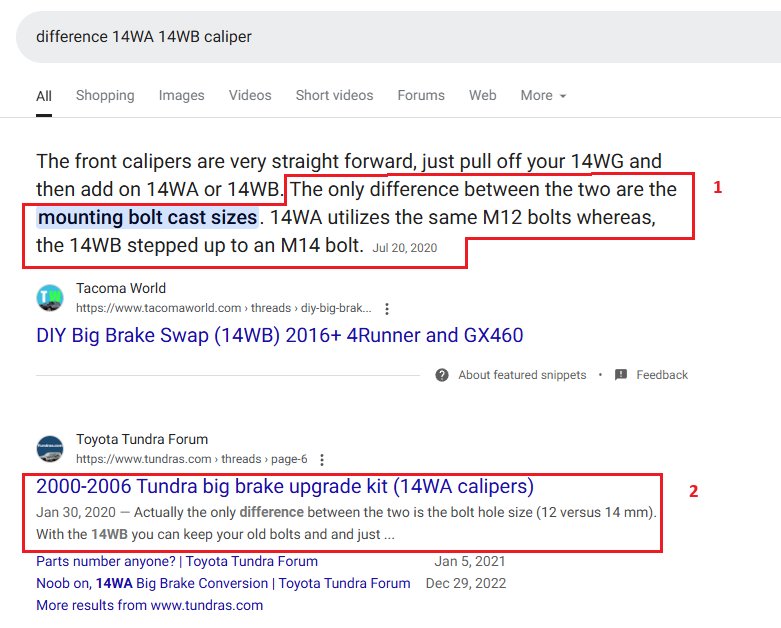Open Noob on, 14WA Big Brake Conversion sitelink
This screenshot has width=781, height=628.
(x=223, y=583)
